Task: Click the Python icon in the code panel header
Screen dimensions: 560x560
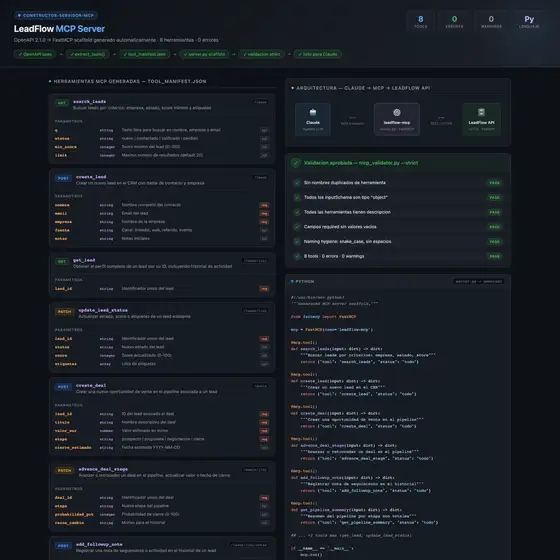Action: (292, 281)
